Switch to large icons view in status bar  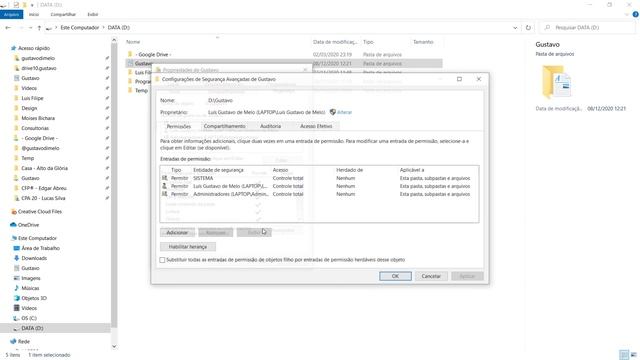(x=633, y=355)
